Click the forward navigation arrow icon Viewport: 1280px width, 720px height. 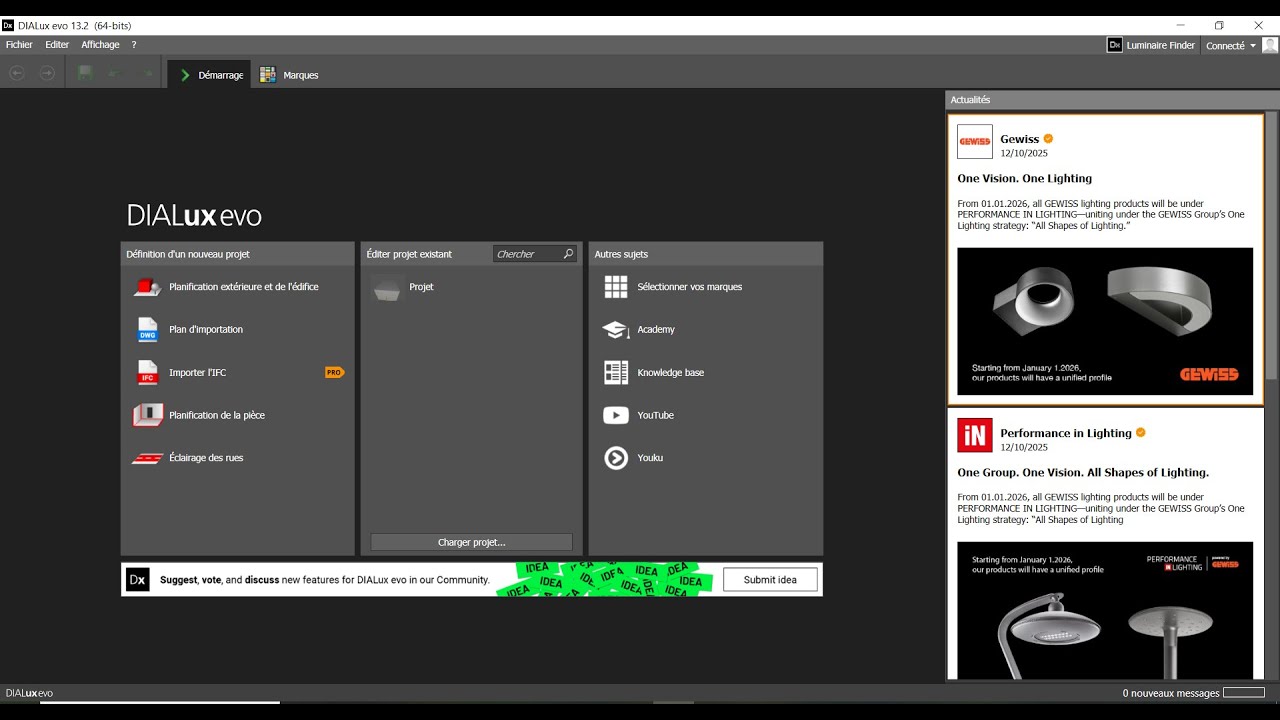(x=47, y=73)
